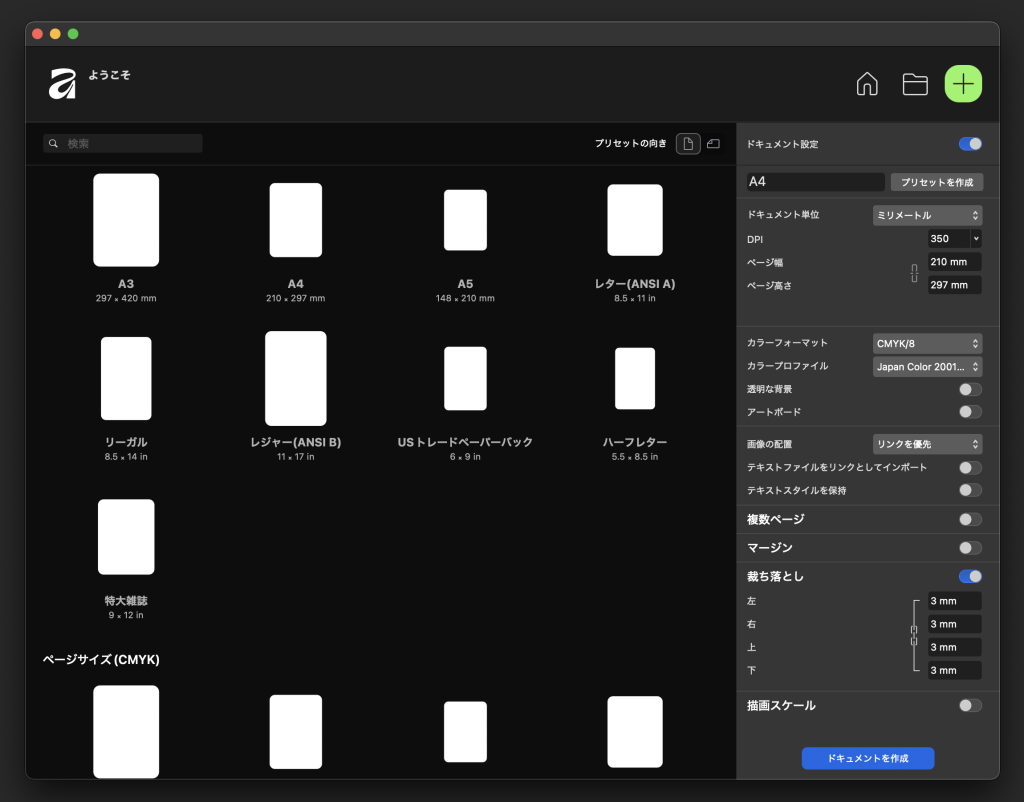1024x802 pixels.
Task: Click the プリセットを作成 button
Action: pos(937,181)
